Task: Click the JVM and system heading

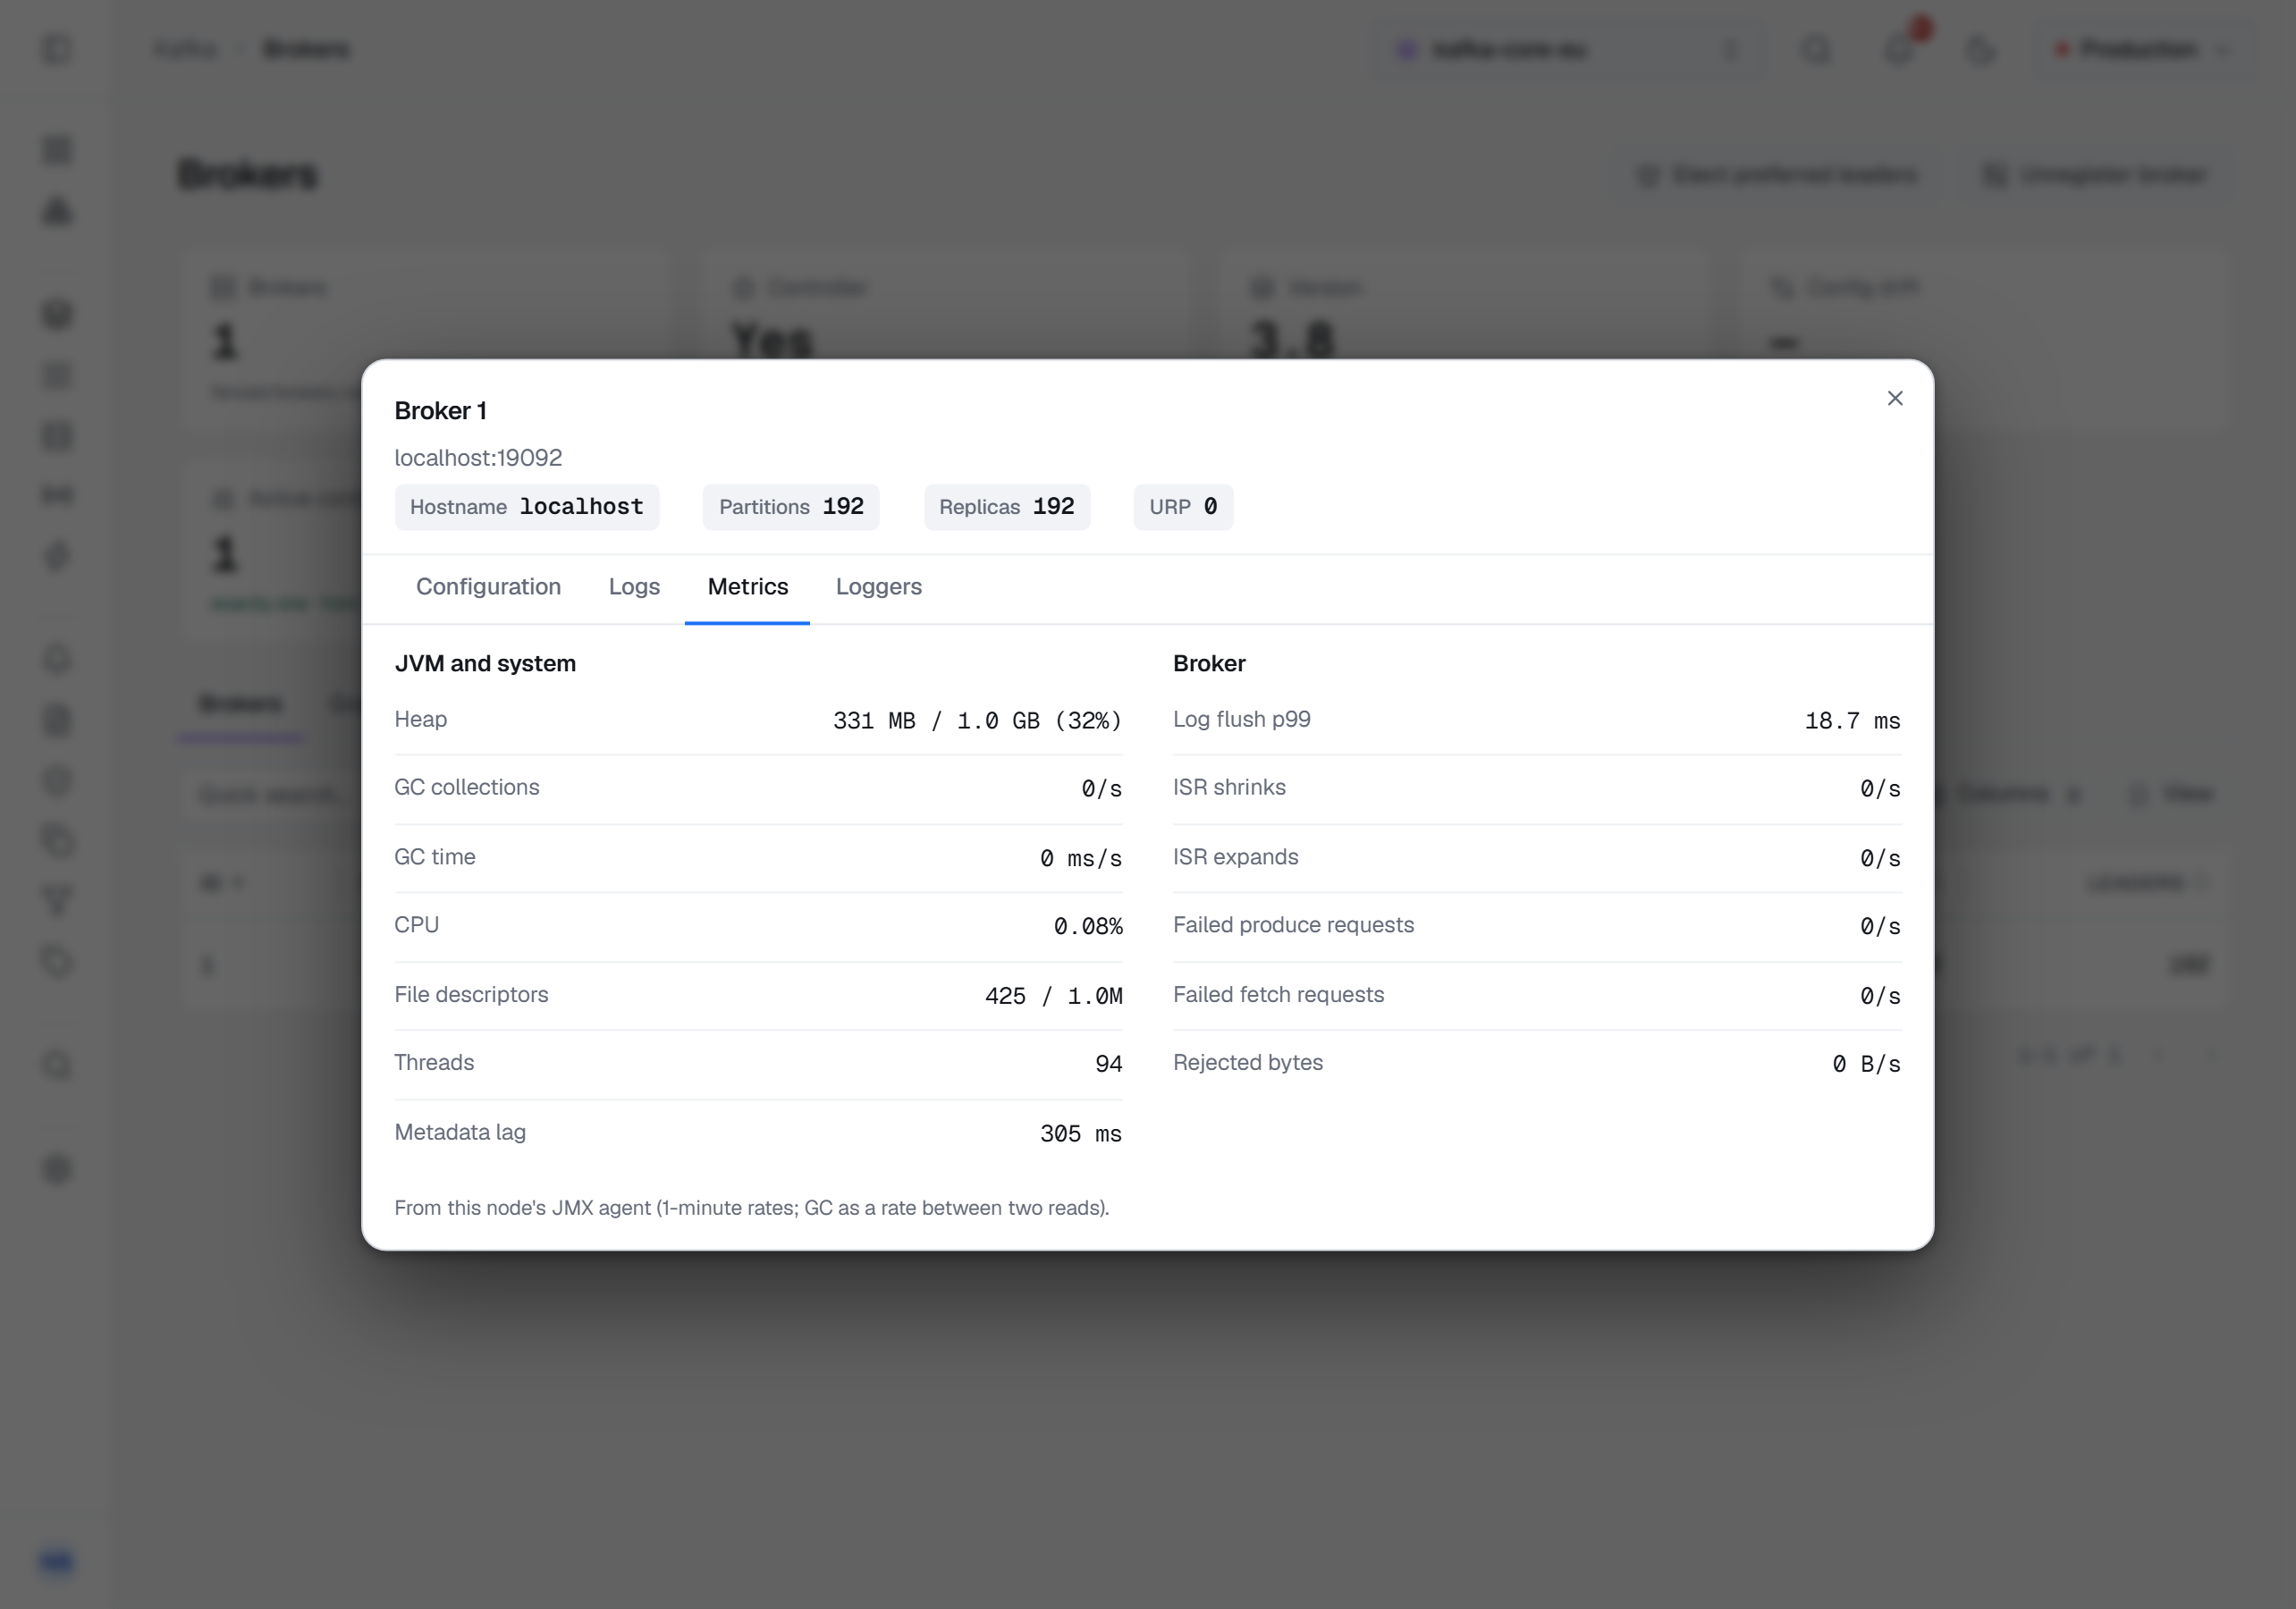Action: [485, 663]
